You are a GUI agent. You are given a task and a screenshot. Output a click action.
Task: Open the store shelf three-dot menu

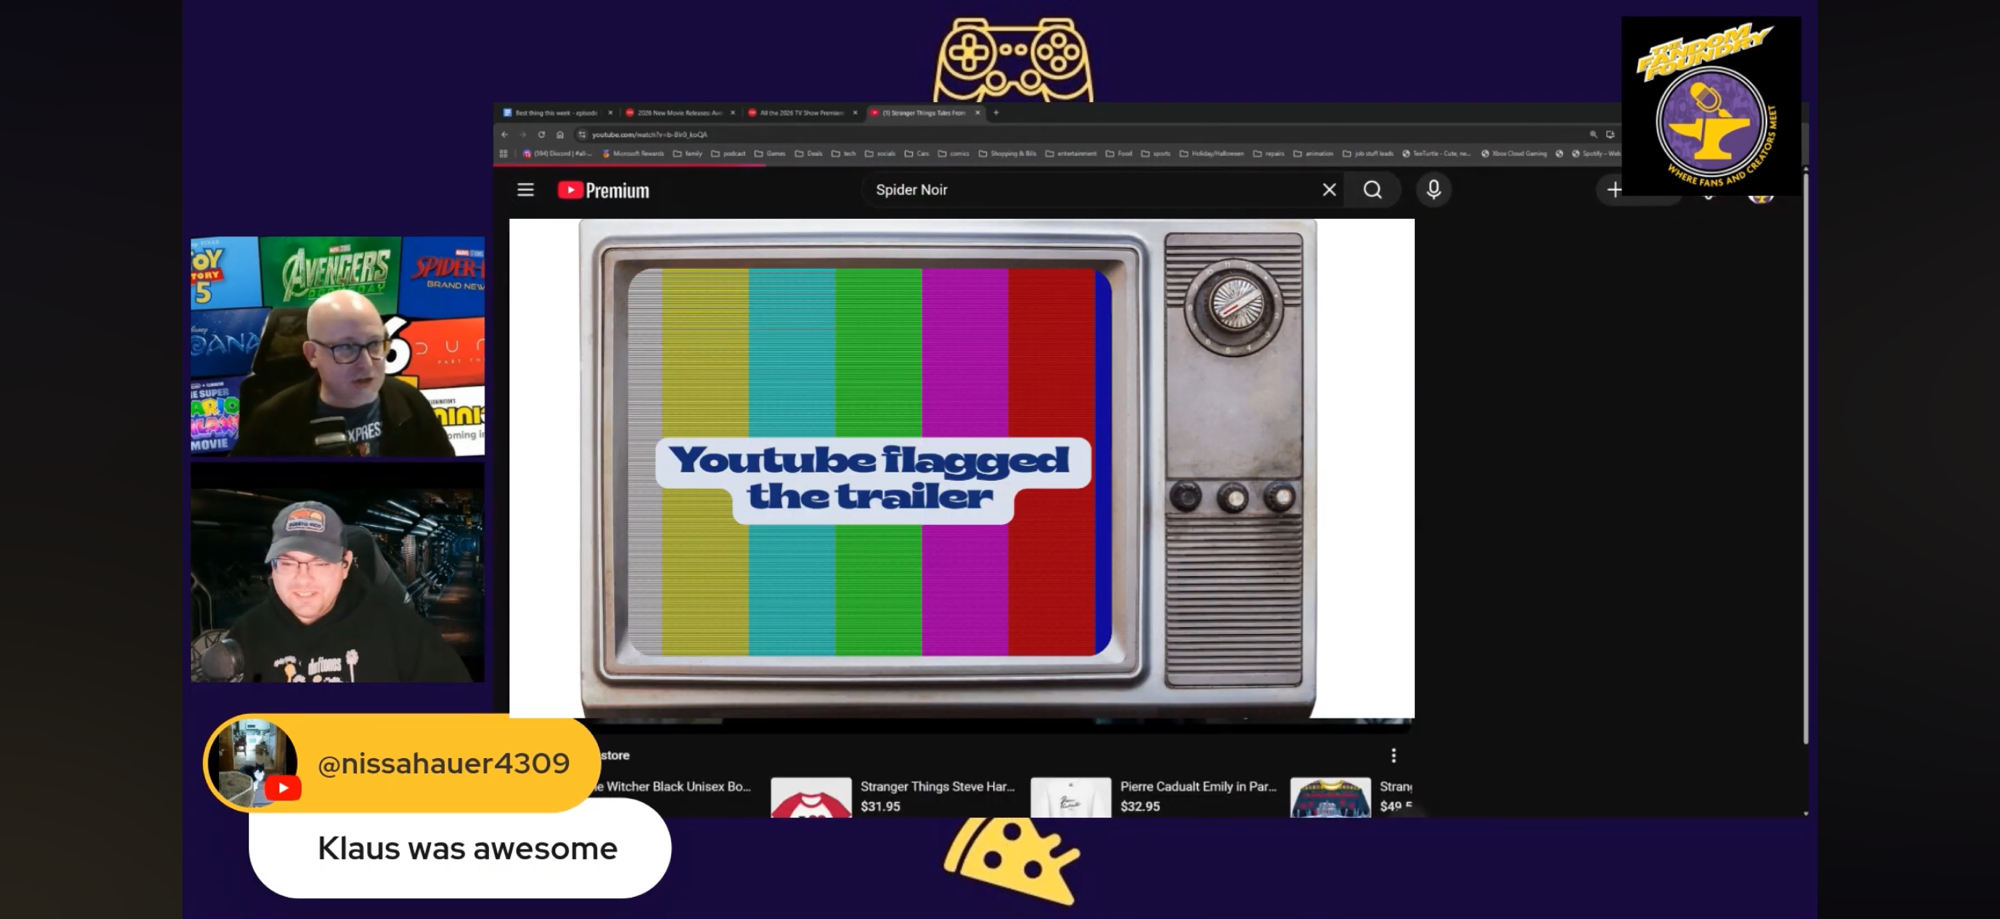(x=1393, y=756)
